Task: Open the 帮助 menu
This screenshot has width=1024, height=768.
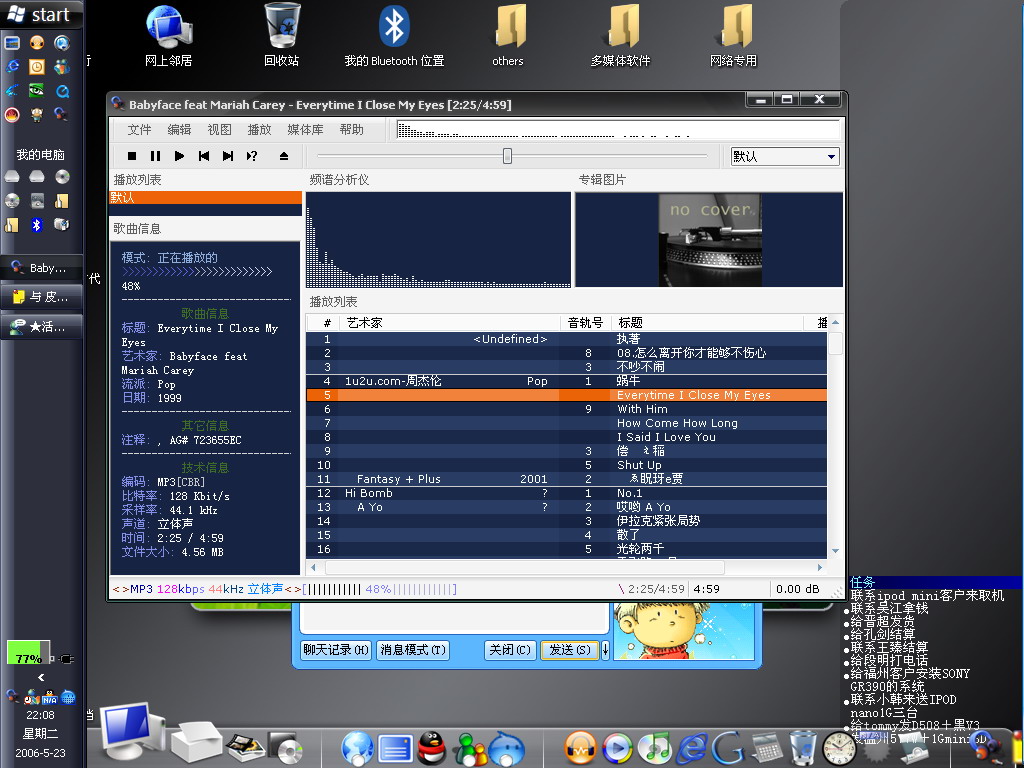Action: click(x=351, y=129)
